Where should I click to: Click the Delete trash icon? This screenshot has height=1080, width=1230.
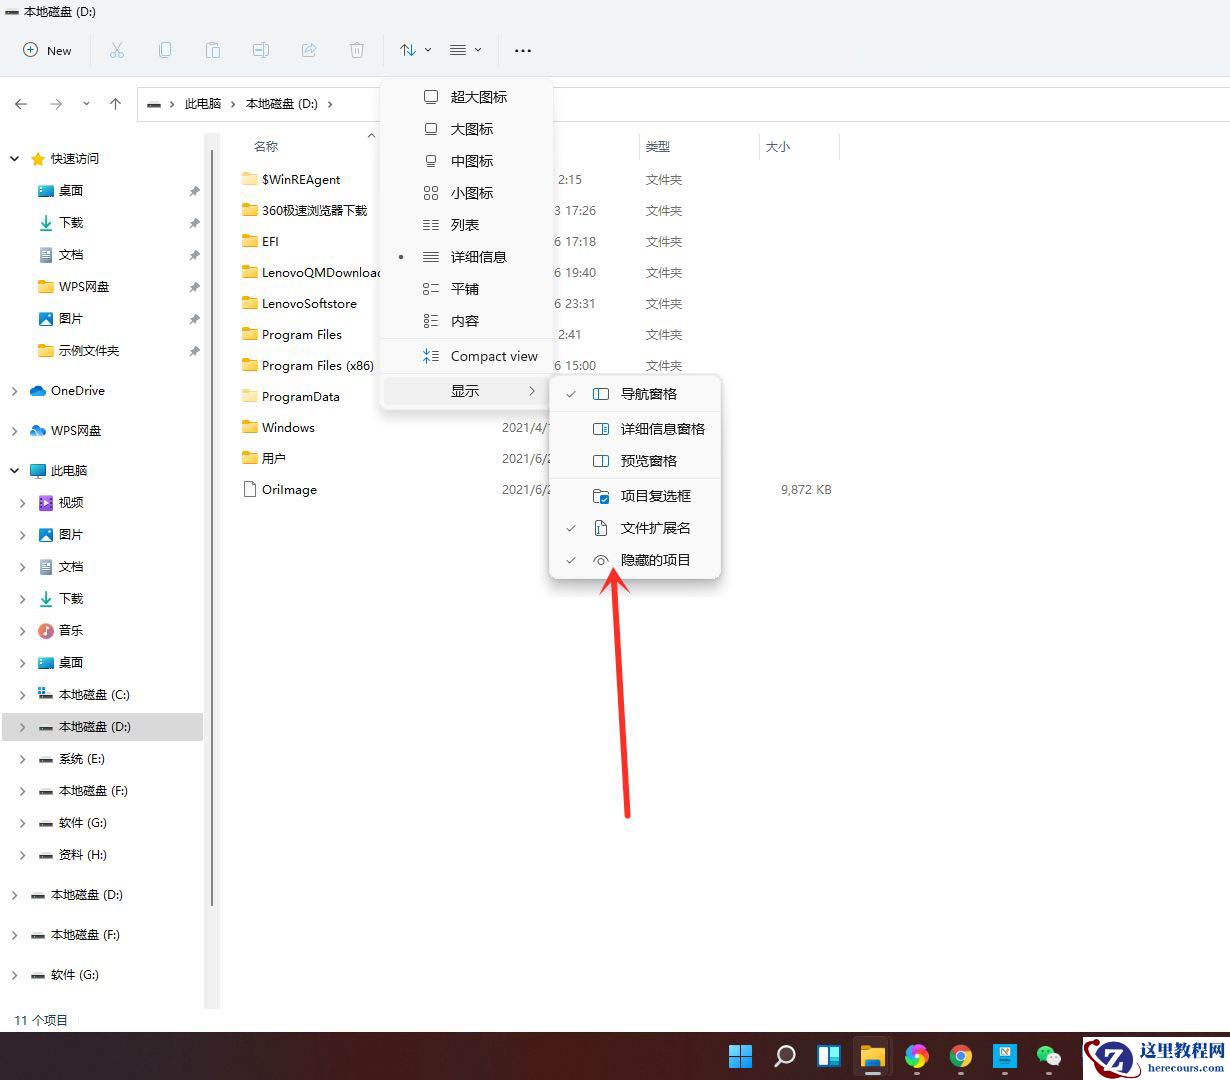357,50
